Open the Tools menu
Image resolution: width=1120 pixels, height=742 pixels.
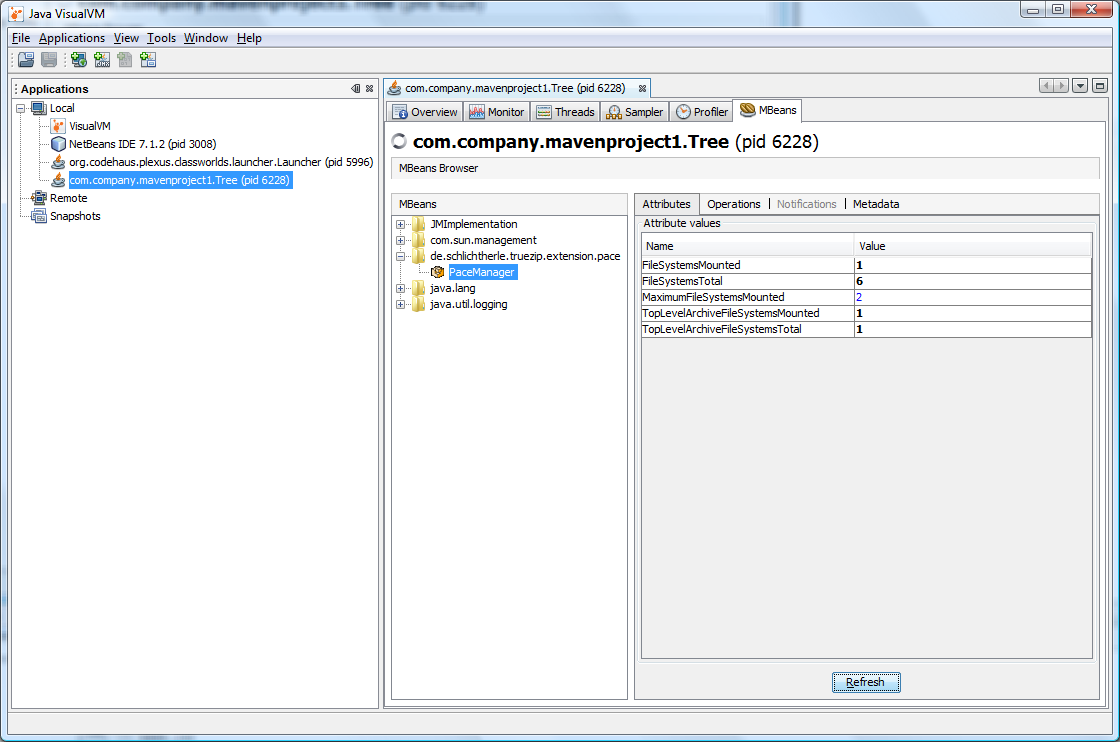point(161,38)
